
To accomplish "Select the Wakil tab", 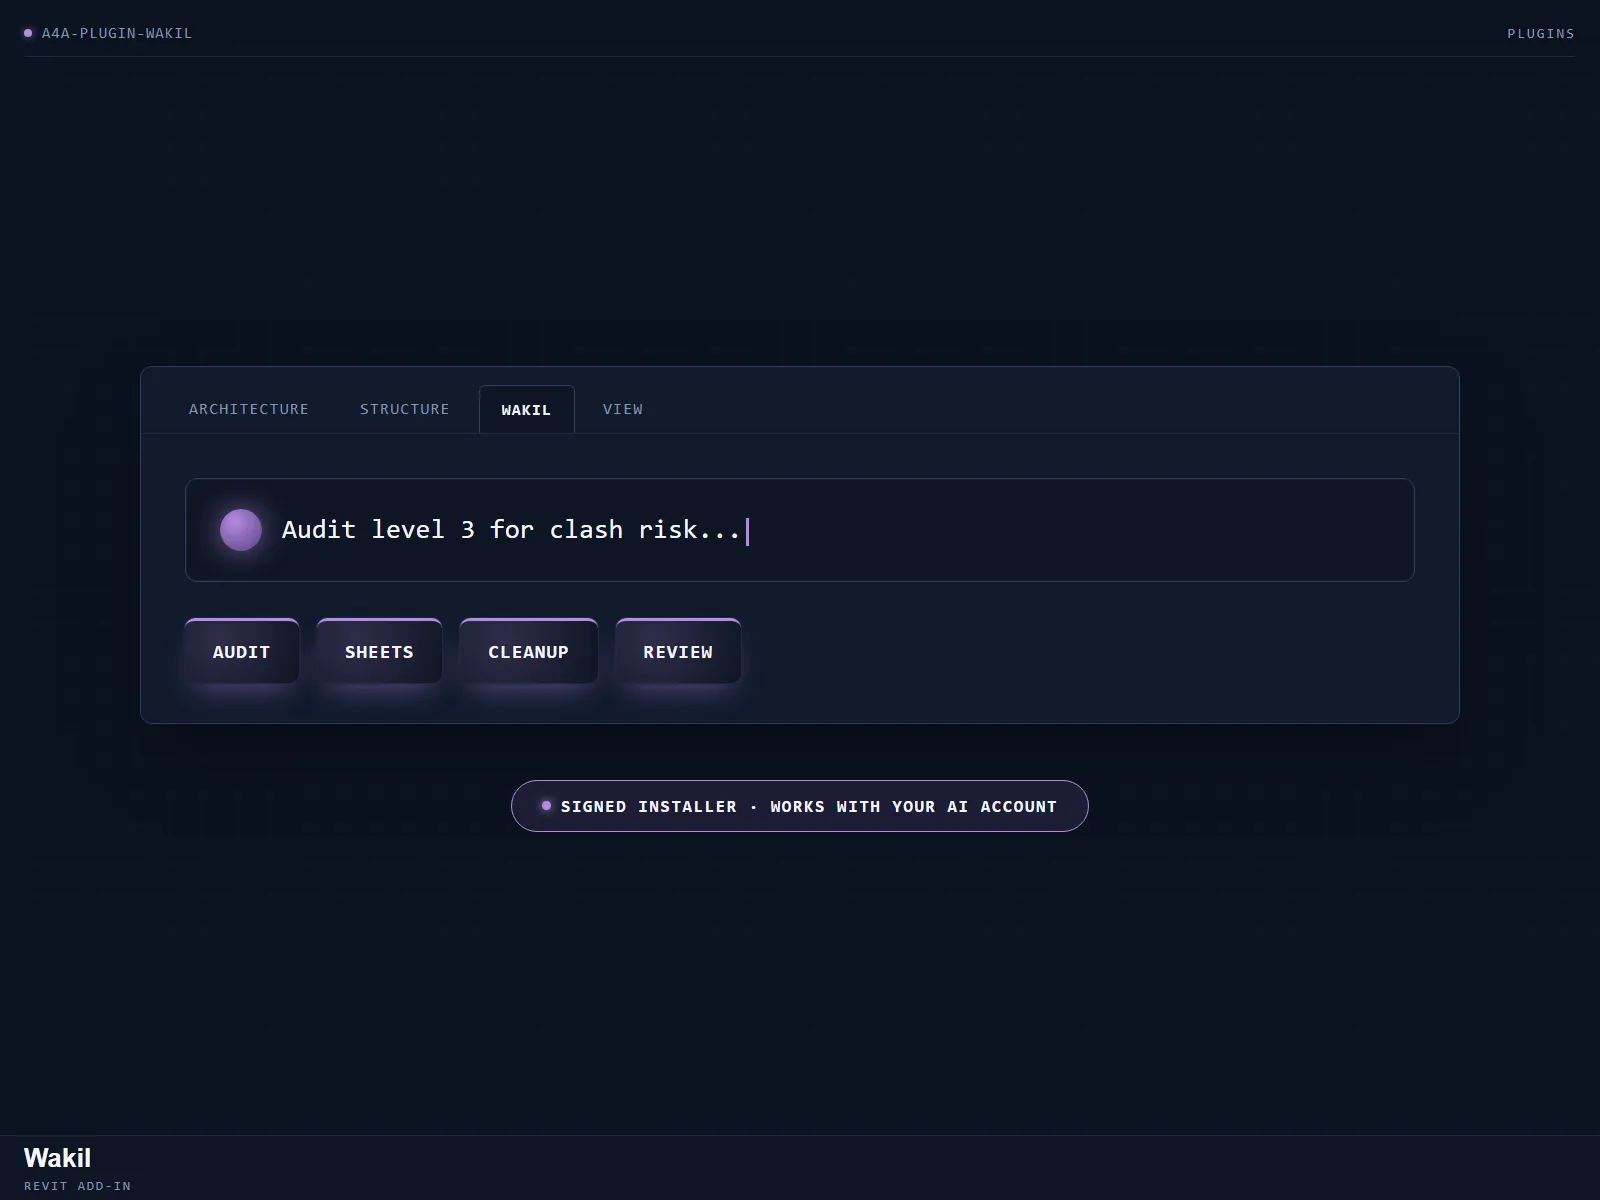I will 527,410.
